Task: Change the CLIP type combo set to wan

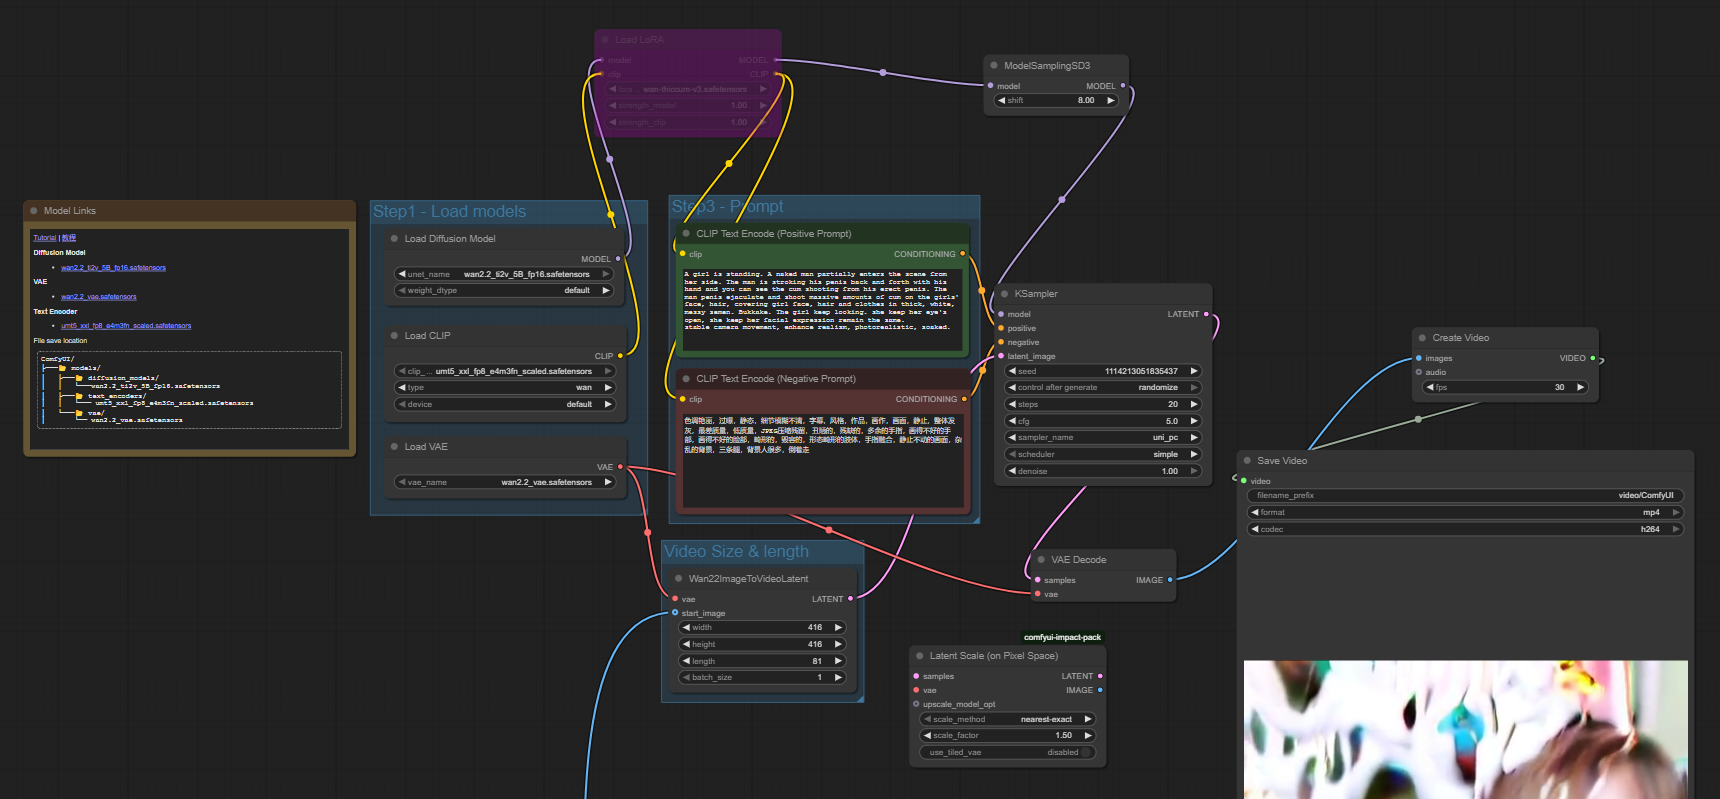Action: pos(504,388)
